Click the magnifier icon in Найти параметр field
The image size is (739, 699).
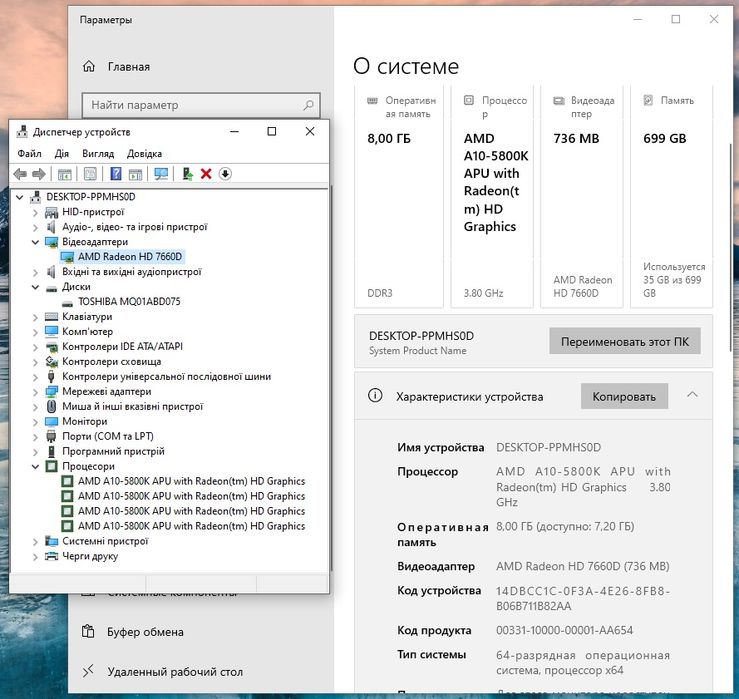click(308, 105)
